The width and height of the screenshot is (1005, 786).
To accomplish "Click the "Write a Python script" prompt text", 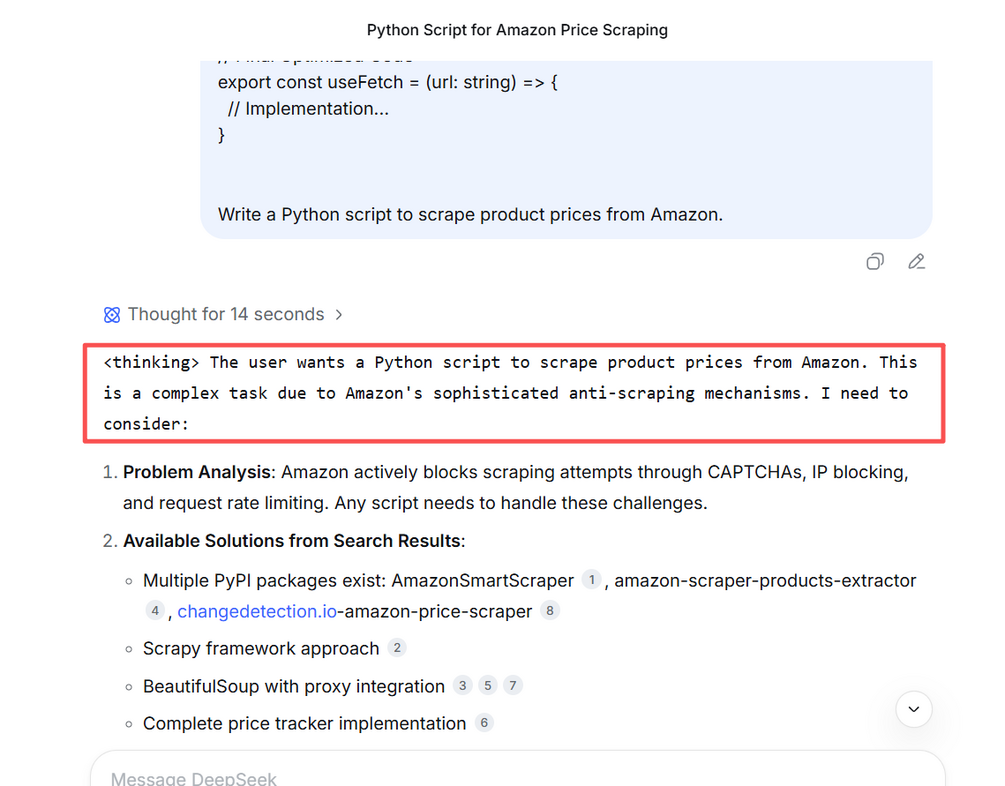I will (x=470, y=214).
